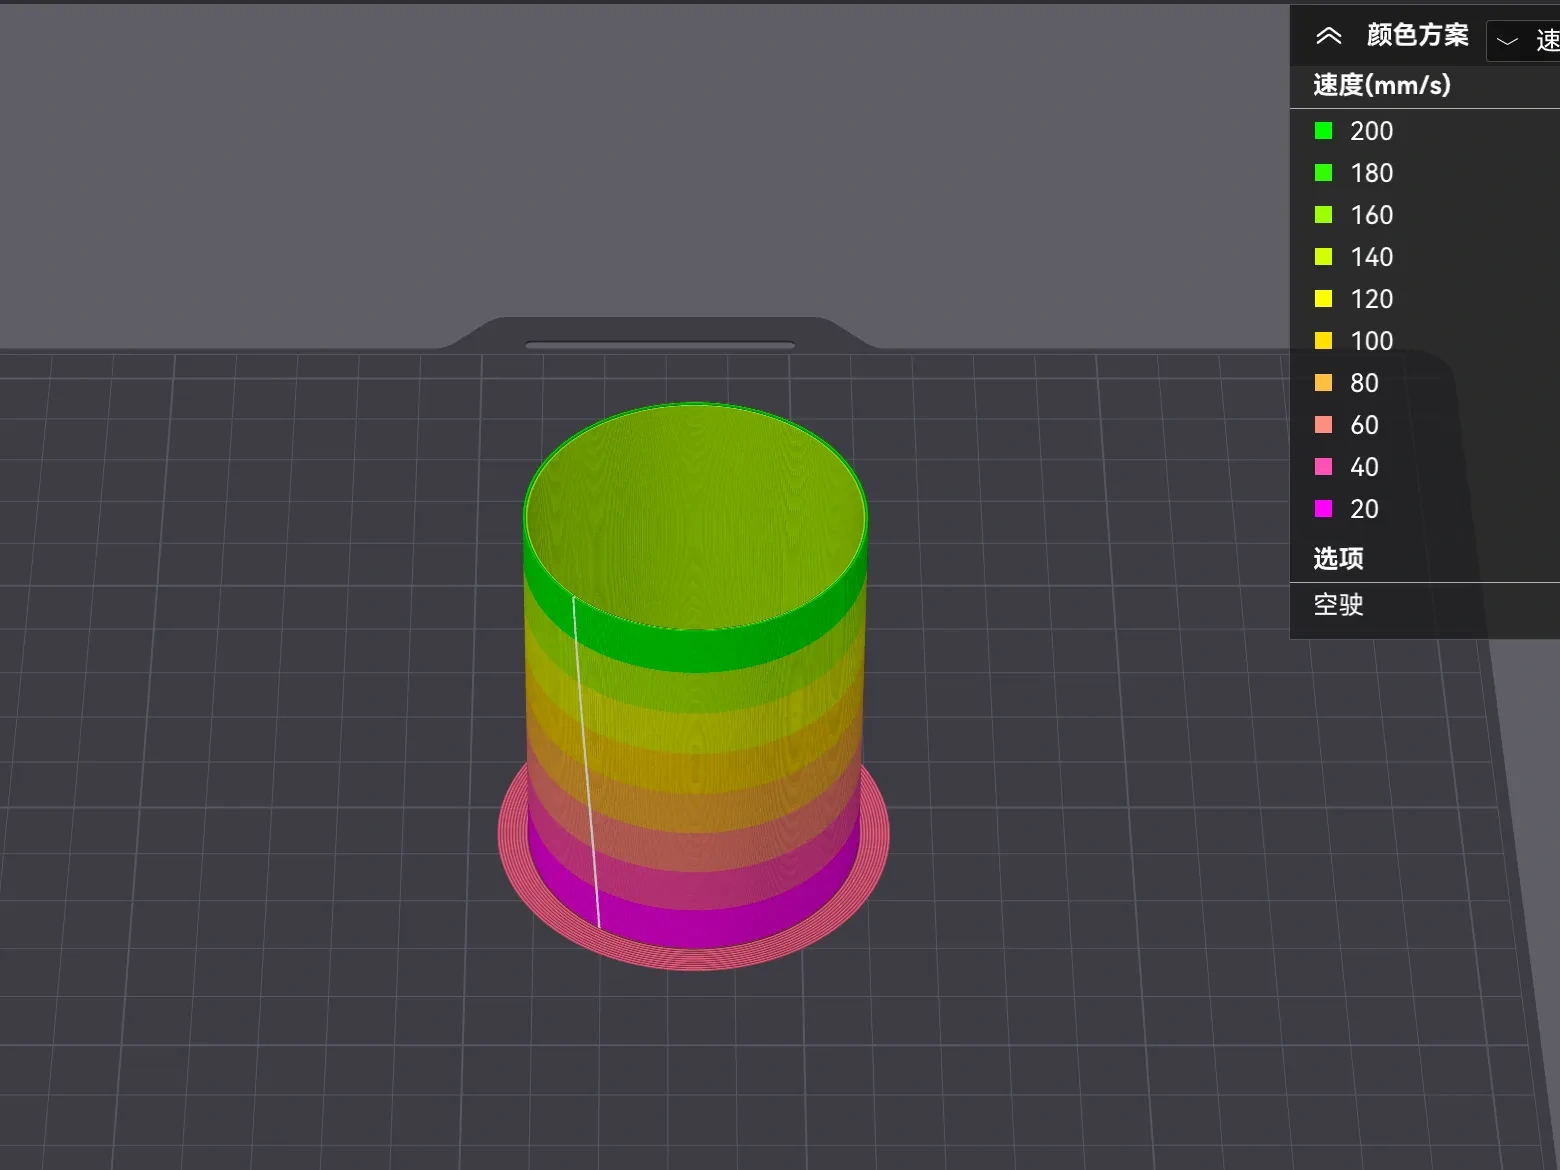The width and height of the screenshot is (1560, 1170).
Task: Expand the color scheme selector menu
Action: [x=1505, y=41]
